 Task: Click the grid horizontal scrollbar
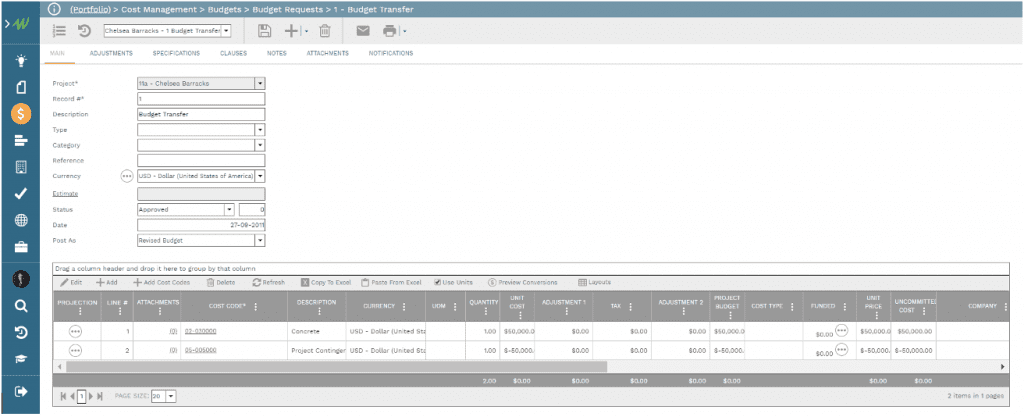(x=336, y=367)
